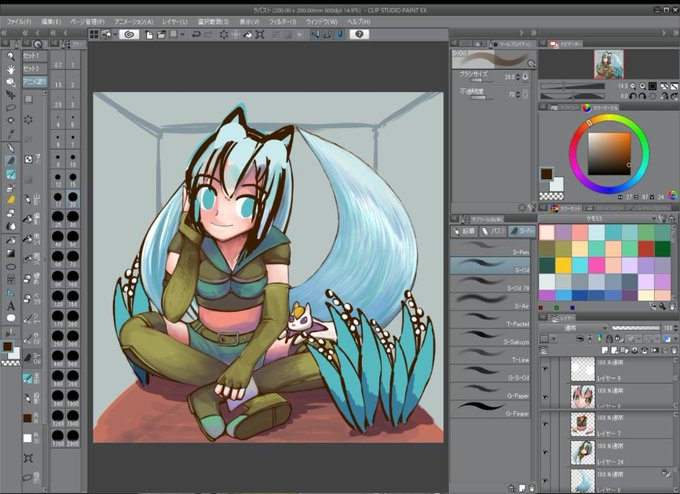Select the T-Line brush
The image size is (680, 494).
coord(490,356)
